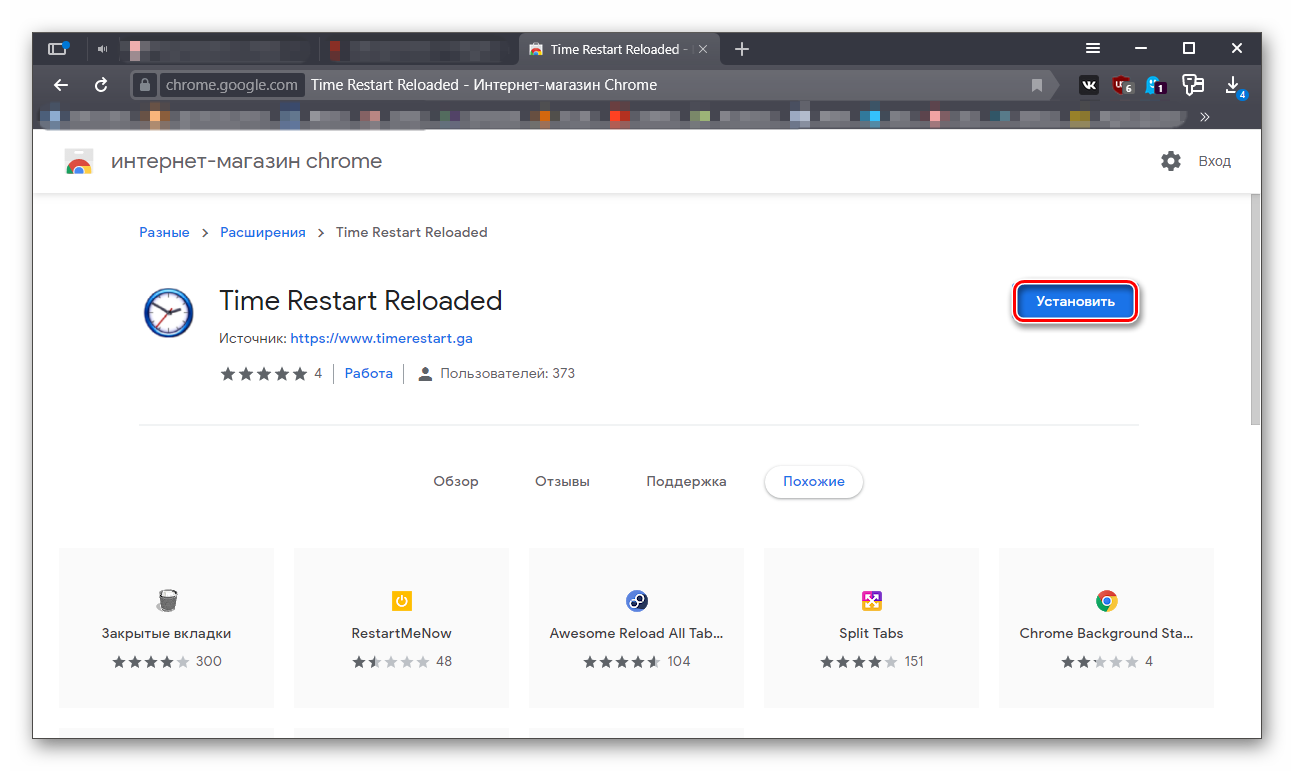Click the Time Restart Reloaded heading
Viewport: 1294px width, 771px height.
(x=360, y=300)
